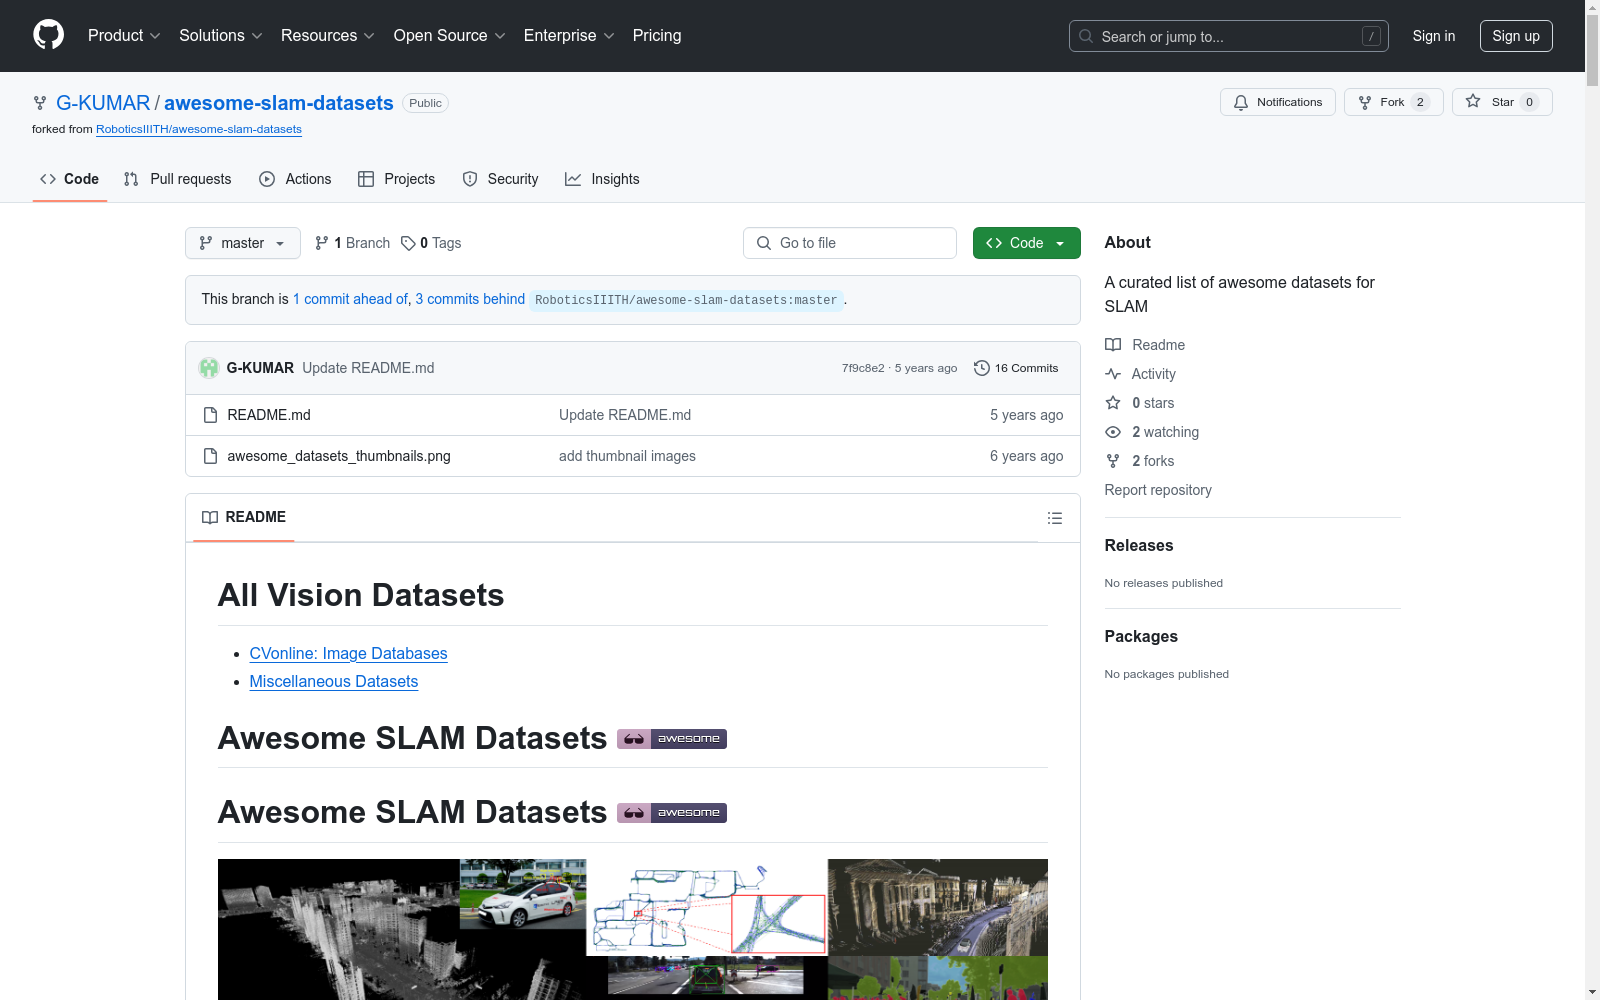This screenshot has height=1000, width=1600.
Task: Click the book icon beside README heading
Action: click(210, 517)
